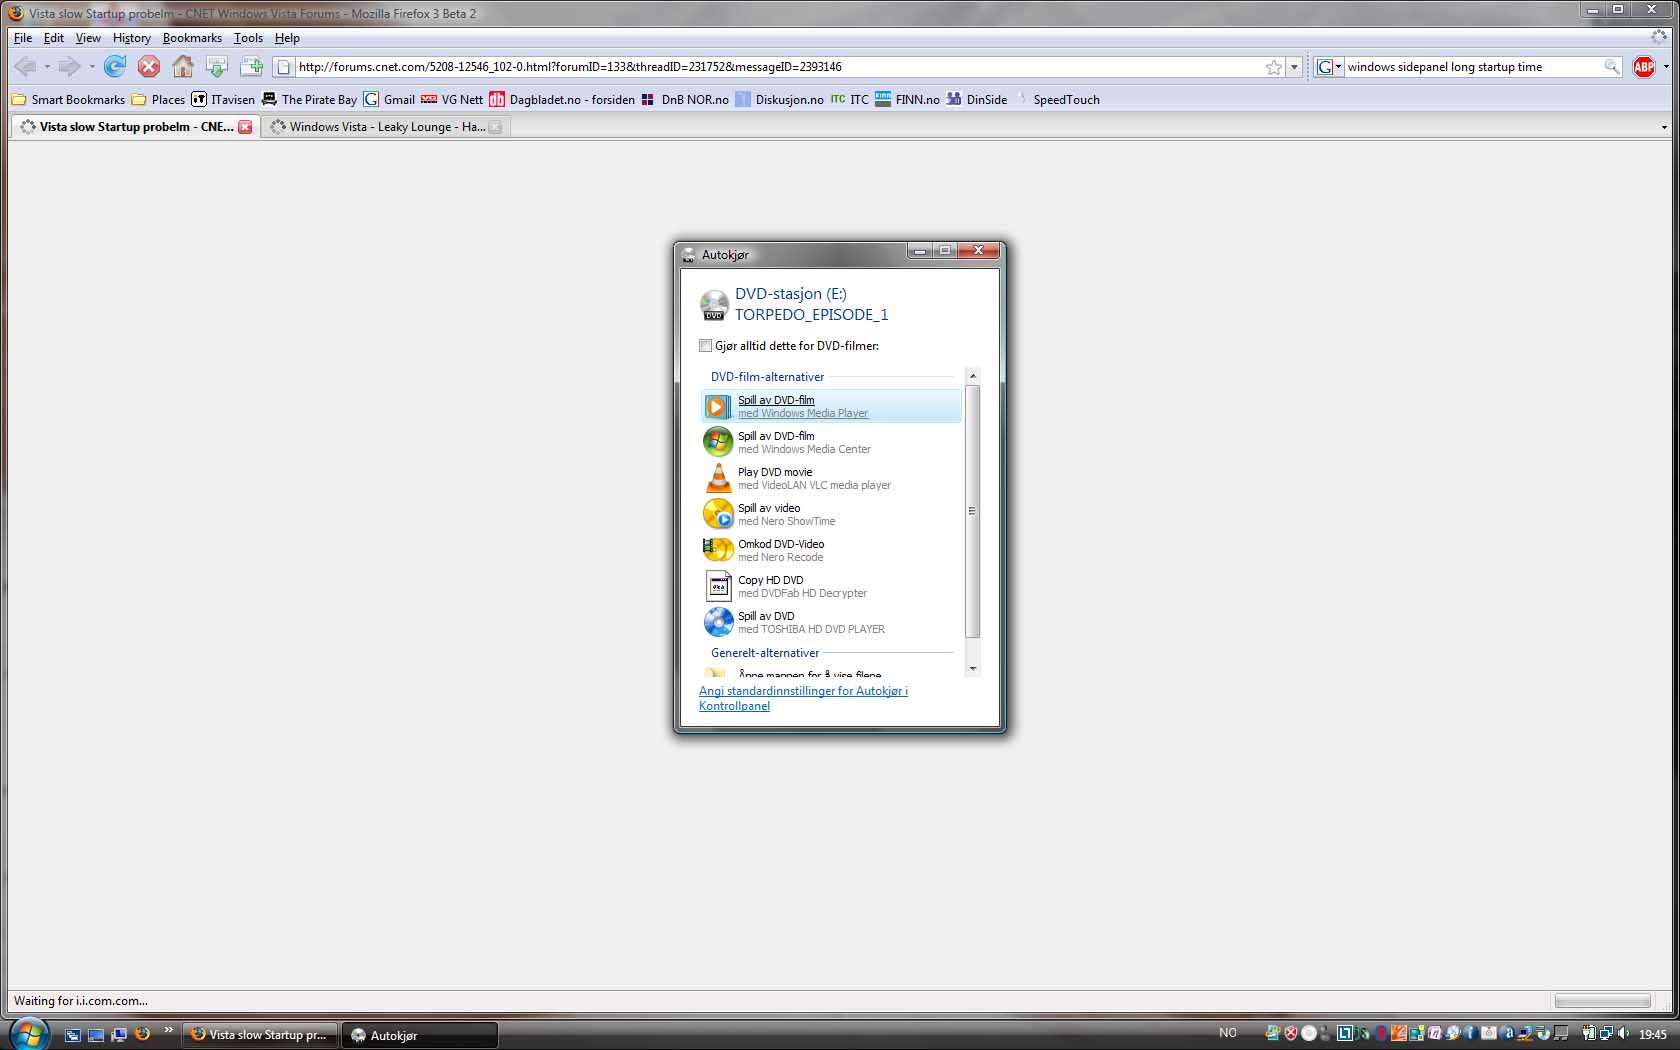
Task: Click the search magnifier icon
Action: [1611, 67]
